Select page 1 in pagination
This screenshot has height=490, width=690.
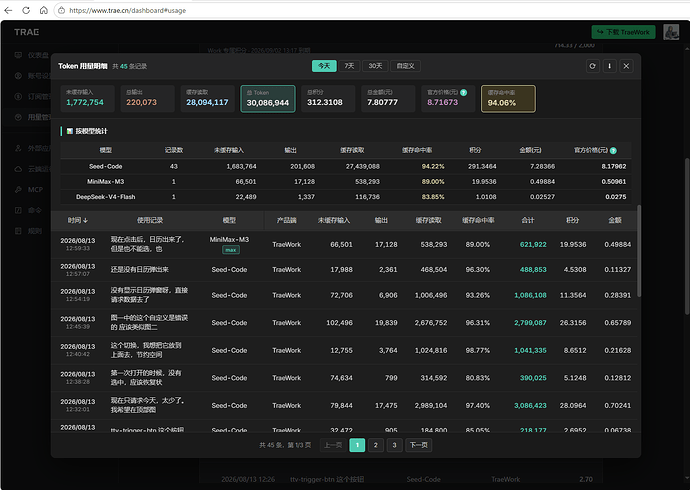click(x=357, y=445)
